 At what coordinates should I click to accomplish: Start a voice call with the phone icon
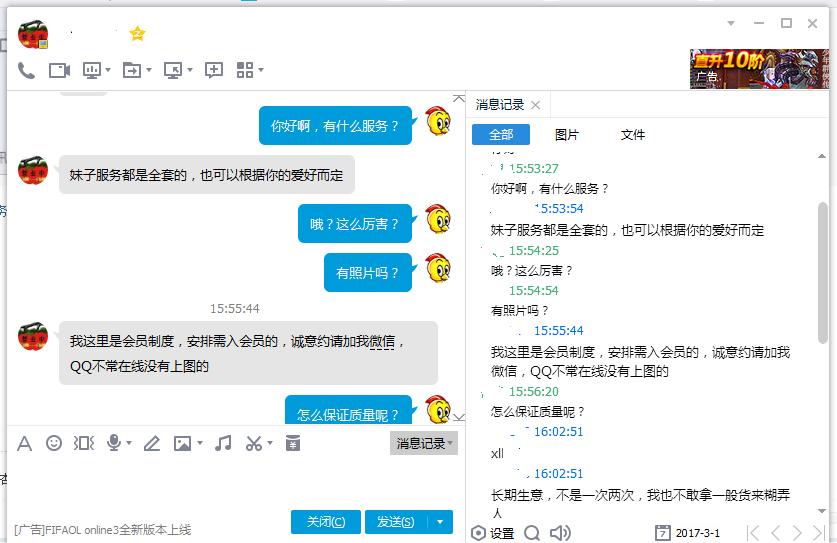tap(26, 70)
